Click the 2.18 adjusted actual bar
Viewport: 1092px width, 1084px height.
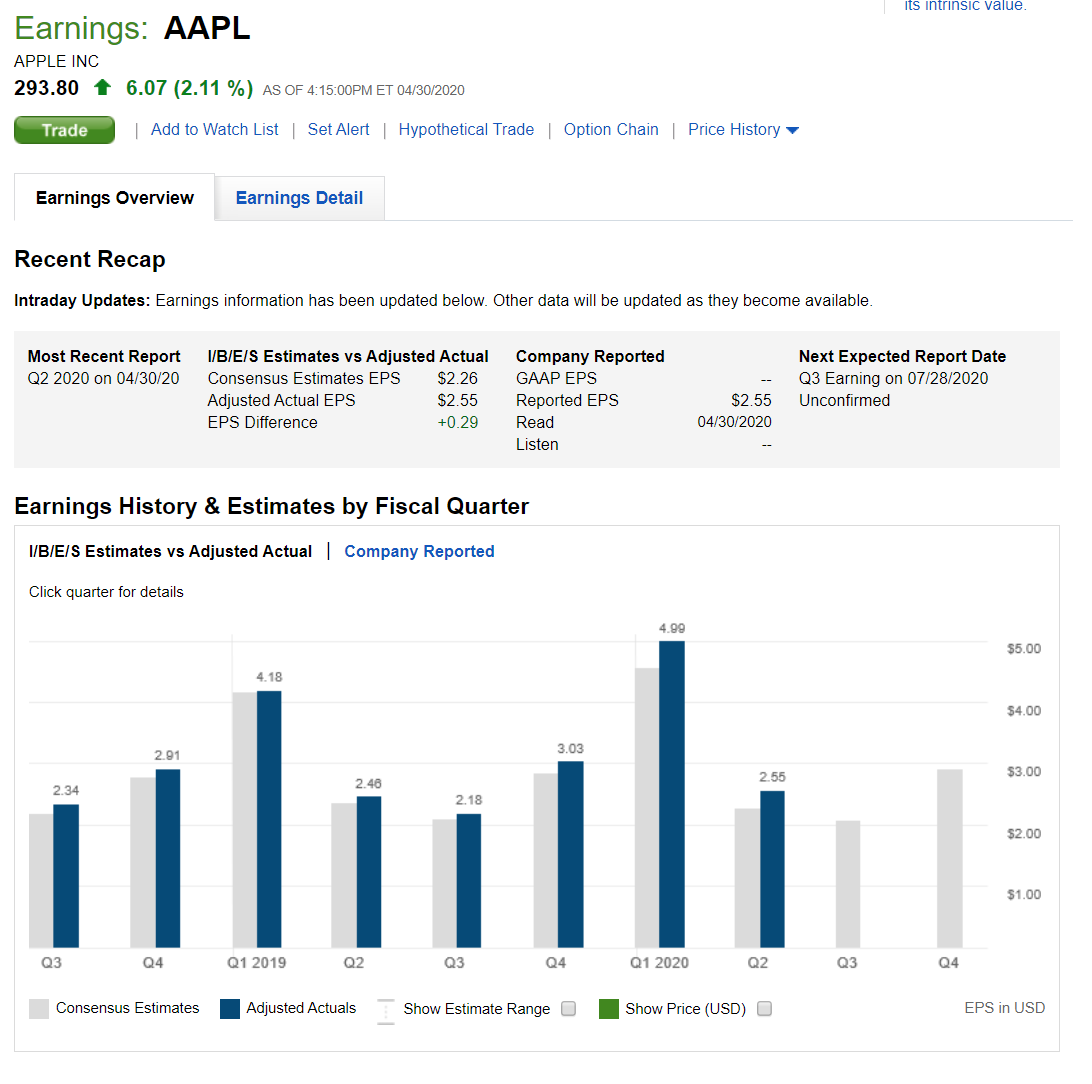coord(469,881)
